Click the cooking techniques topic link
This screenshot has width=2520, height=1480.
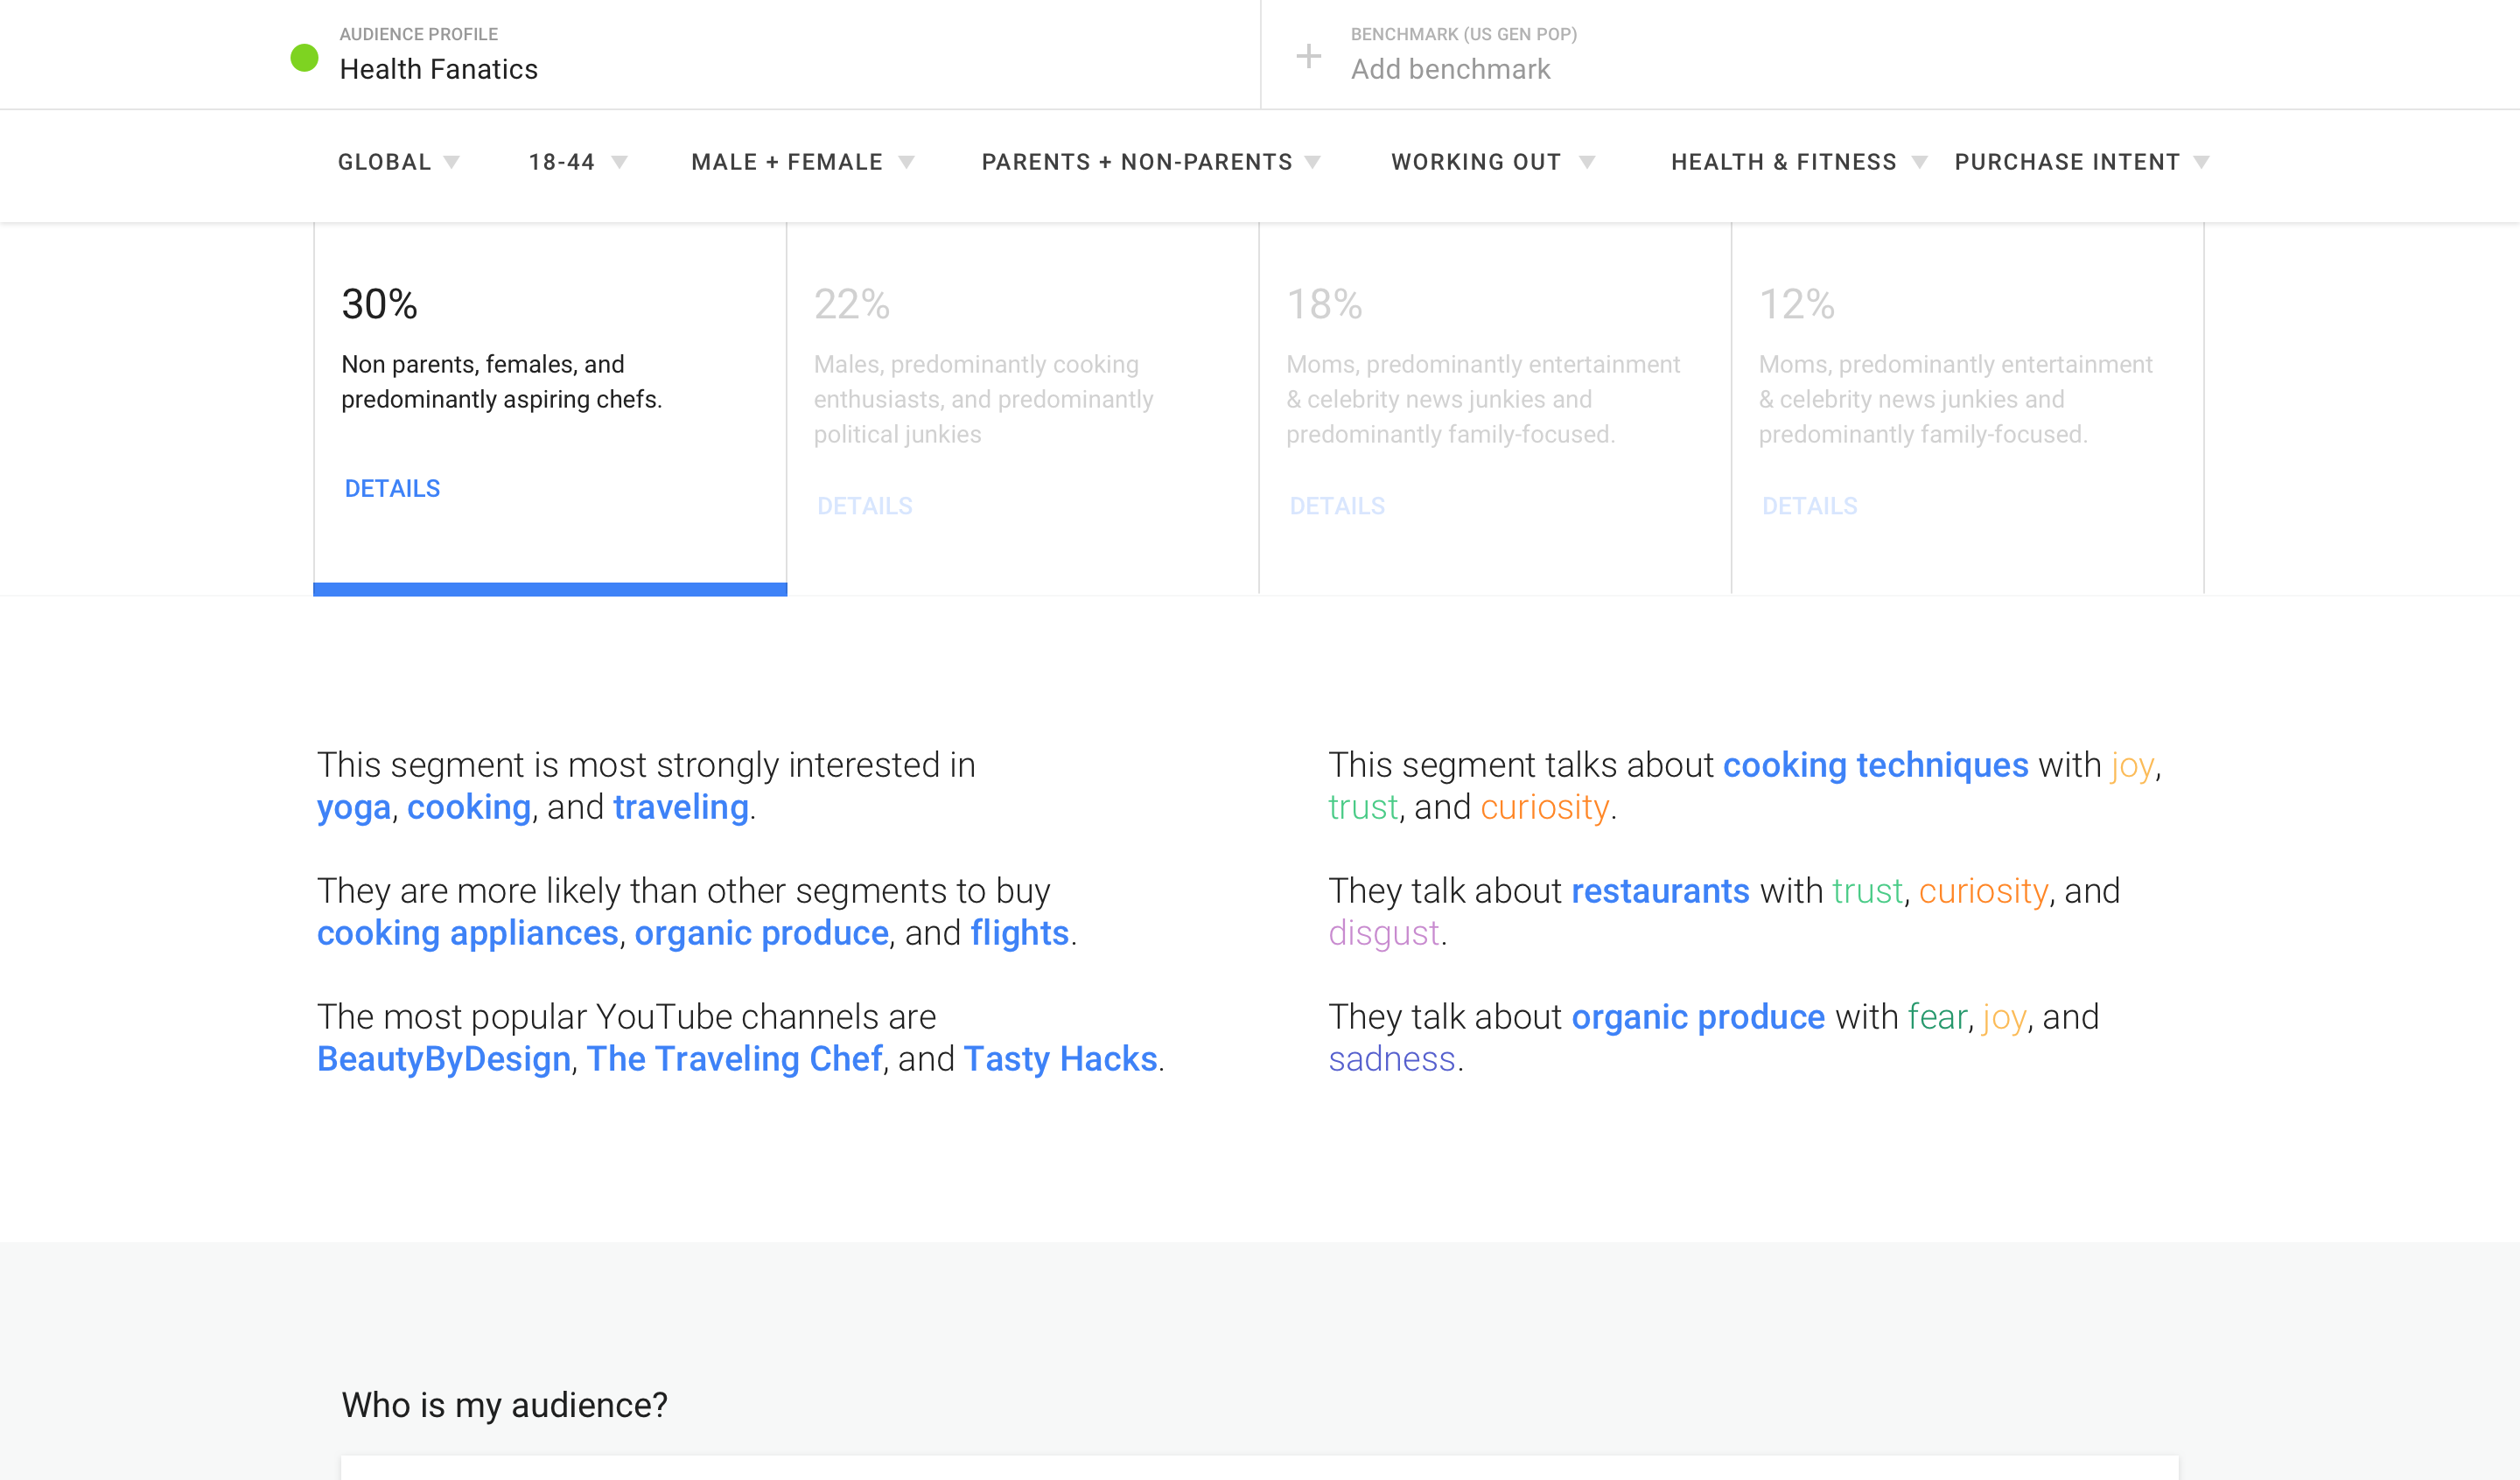[1875, 766]
